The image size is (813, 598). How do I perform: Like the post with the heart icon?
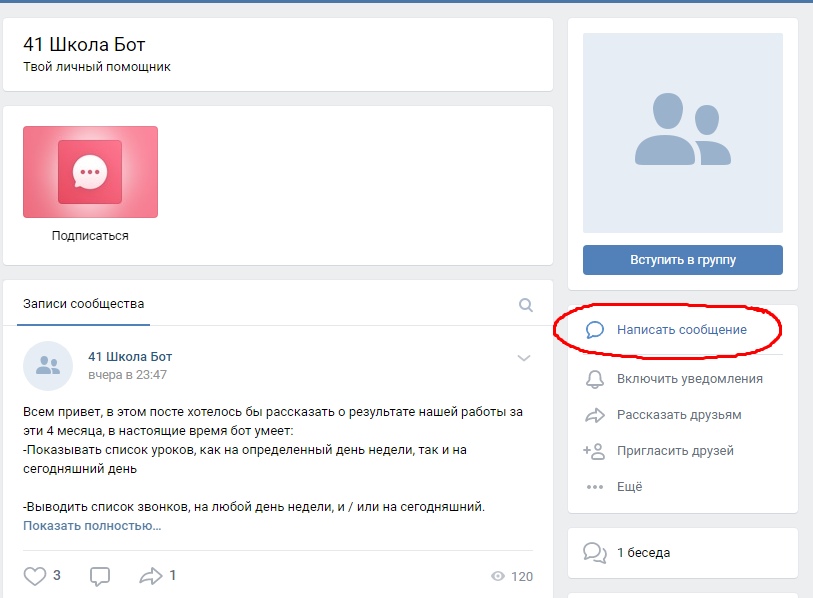(35, 576)
